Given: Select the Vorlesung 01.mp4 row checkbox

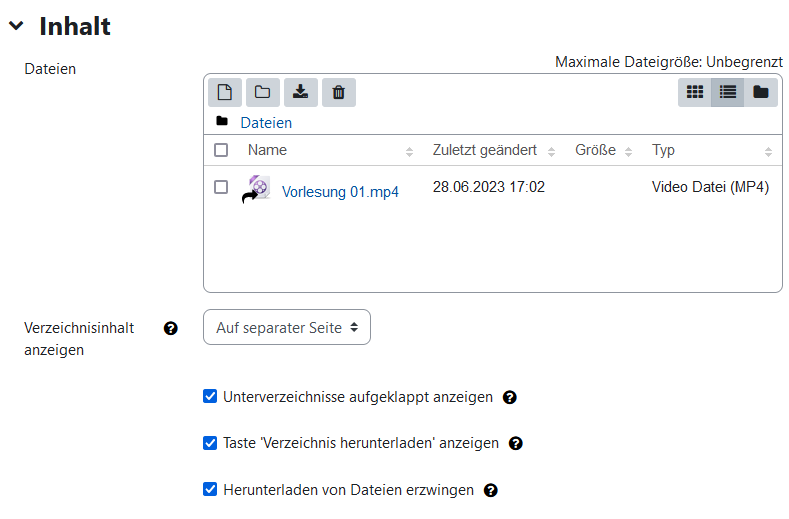Looking at the screenshot, I should tap(221, 187).
